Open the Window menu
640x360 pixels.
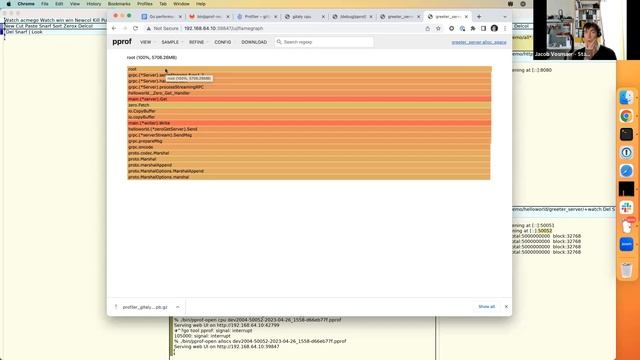(x=181, y=4)
